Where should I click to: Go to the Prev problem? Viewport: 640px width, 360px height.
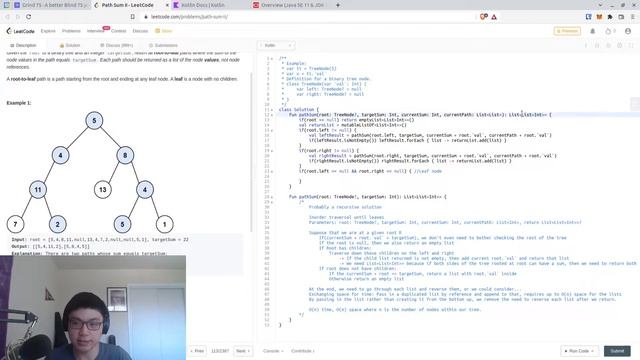pyautogui.click(x=197, y=351)
